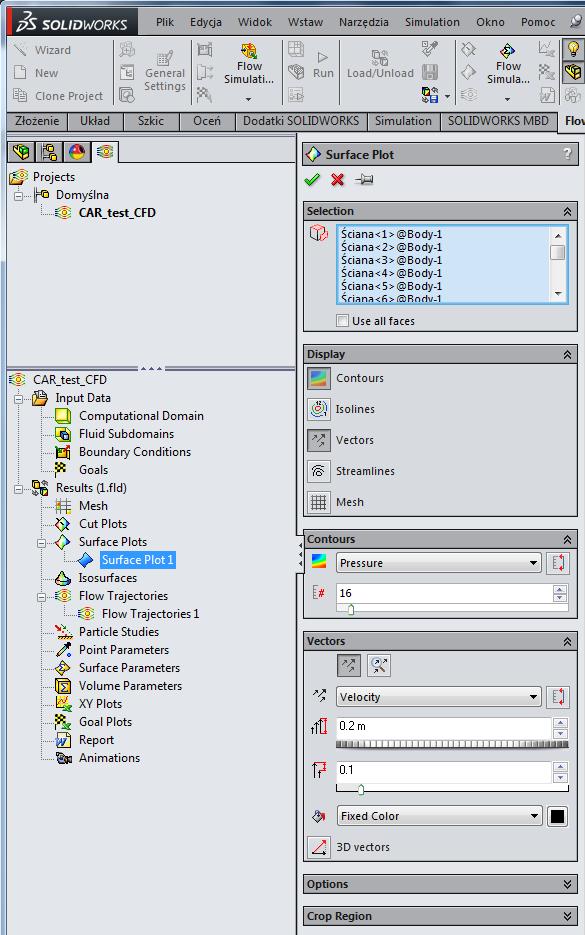Open the Narzędzia menu
Image resolution: width=585 pixels, height=935 pixels.
tap(364, 22)
